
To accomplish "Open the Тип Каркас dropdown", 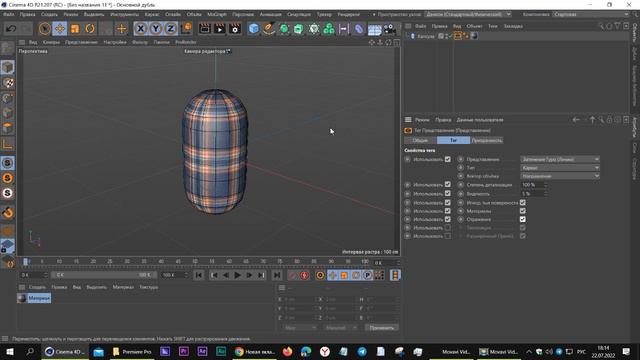I will [x=560, y=168].
